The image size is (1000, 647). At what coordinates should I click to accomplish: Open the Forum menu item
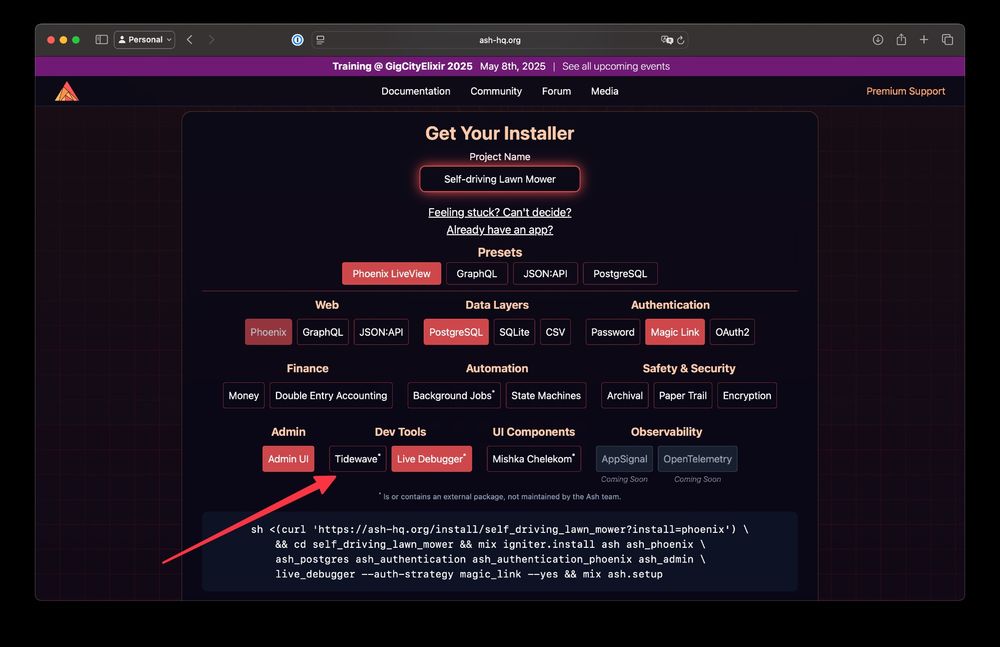pyautogui.click(x=557, y=91)
